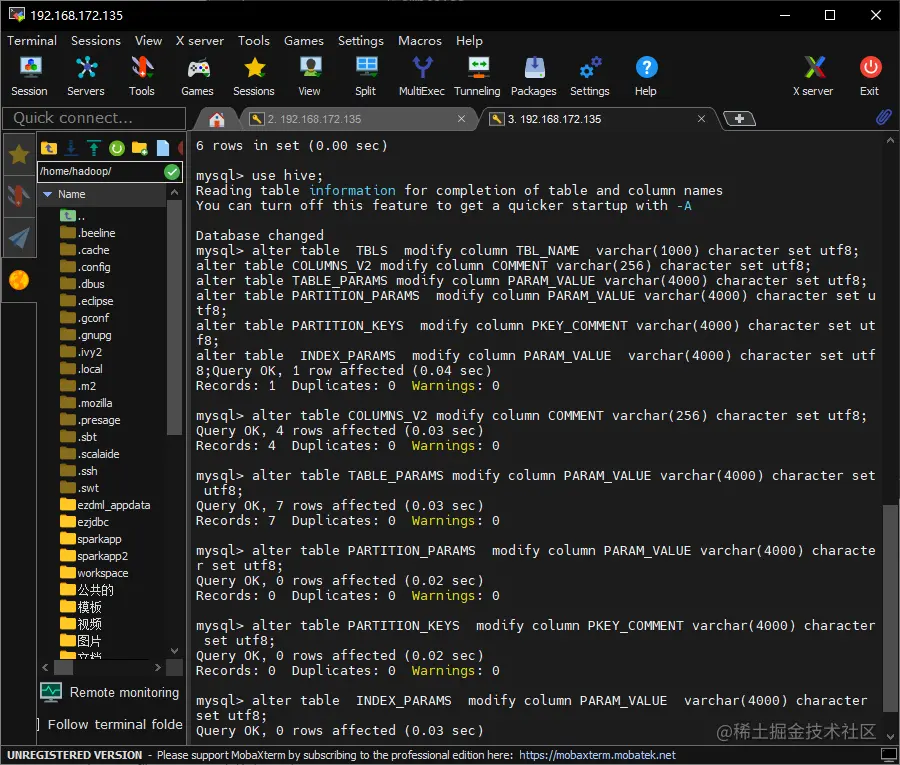Open the Macros menu
Screen dimensions: 900x765
(420, 41)
